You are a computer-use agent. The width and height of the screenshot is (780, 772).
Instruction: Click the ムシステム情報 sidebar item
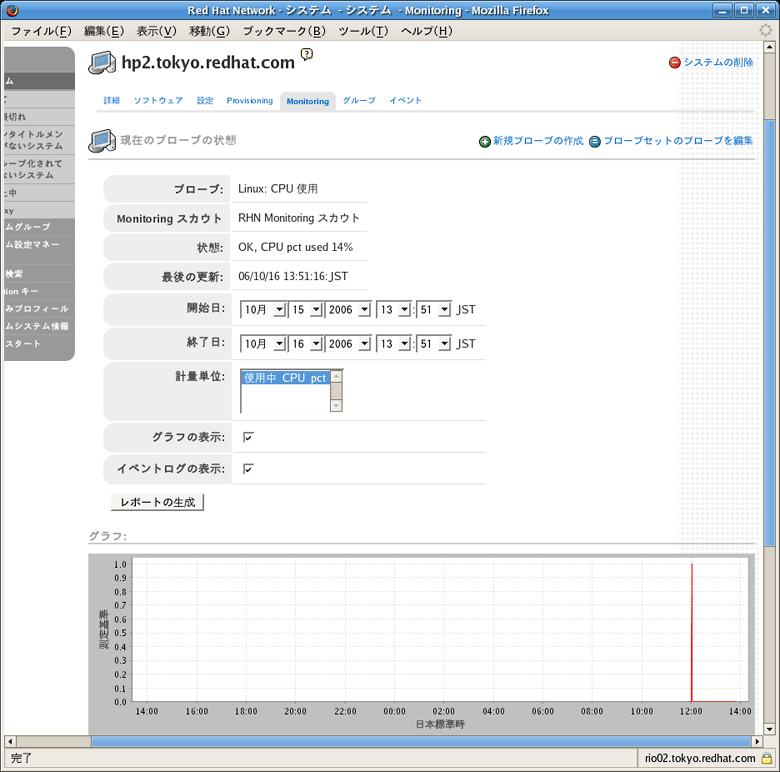pyautogui.click(x=39, y=326)
